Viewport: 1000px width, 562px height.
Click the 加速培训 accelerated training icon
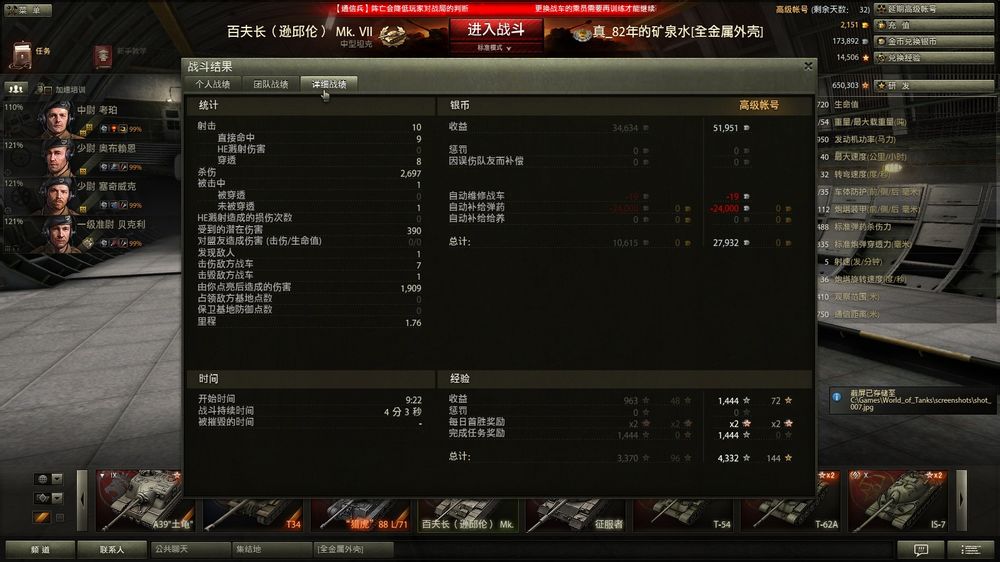tap(40, 89)
